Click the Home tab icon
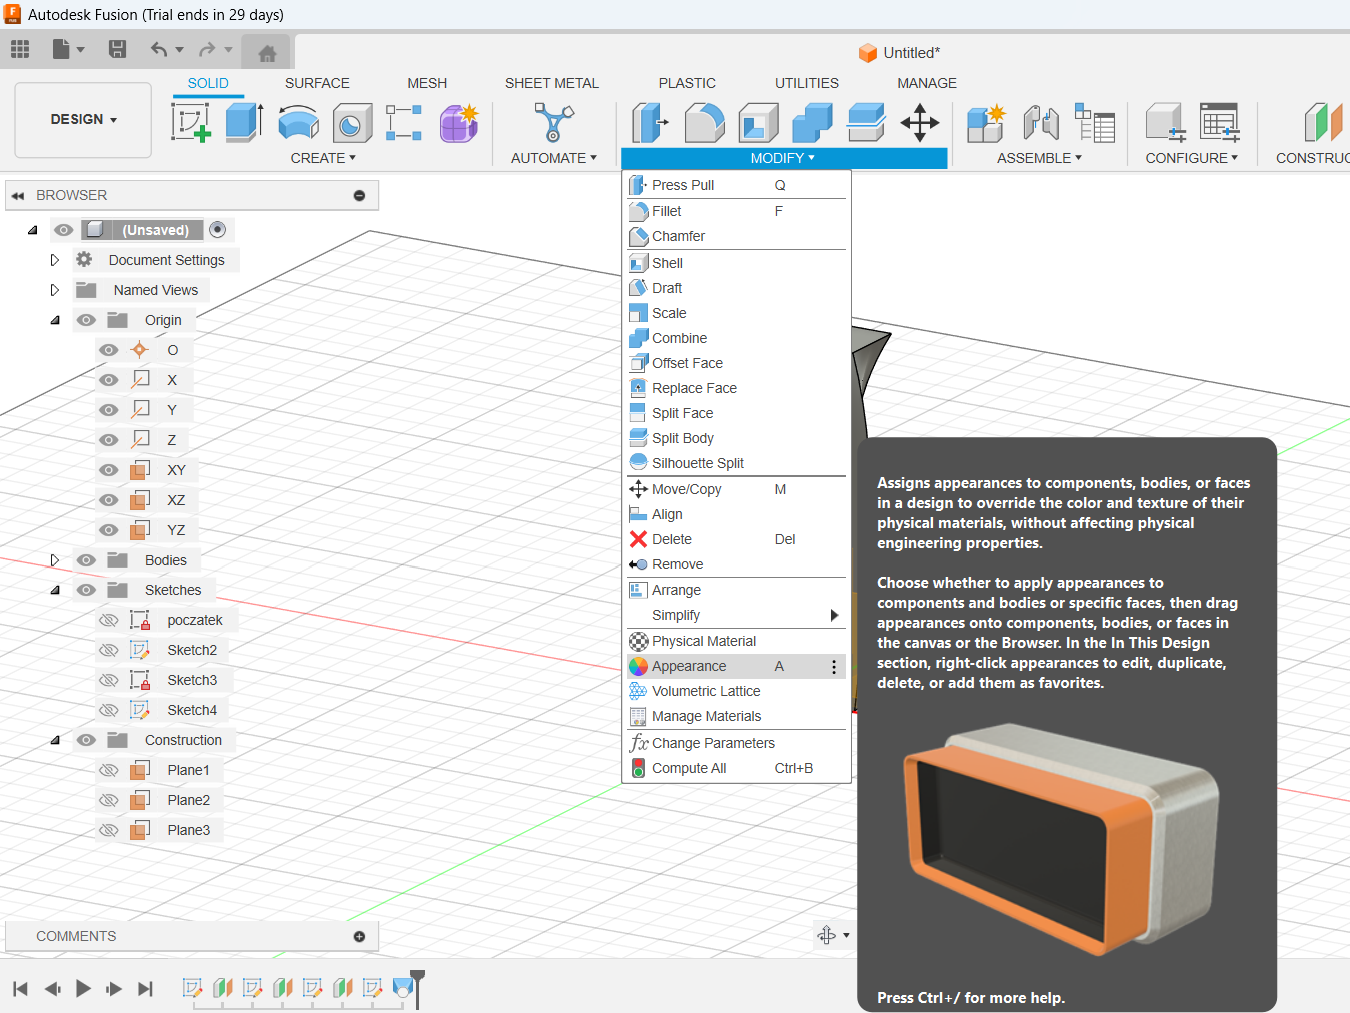Screen dimensions: 1350x1013 point(267,53)
